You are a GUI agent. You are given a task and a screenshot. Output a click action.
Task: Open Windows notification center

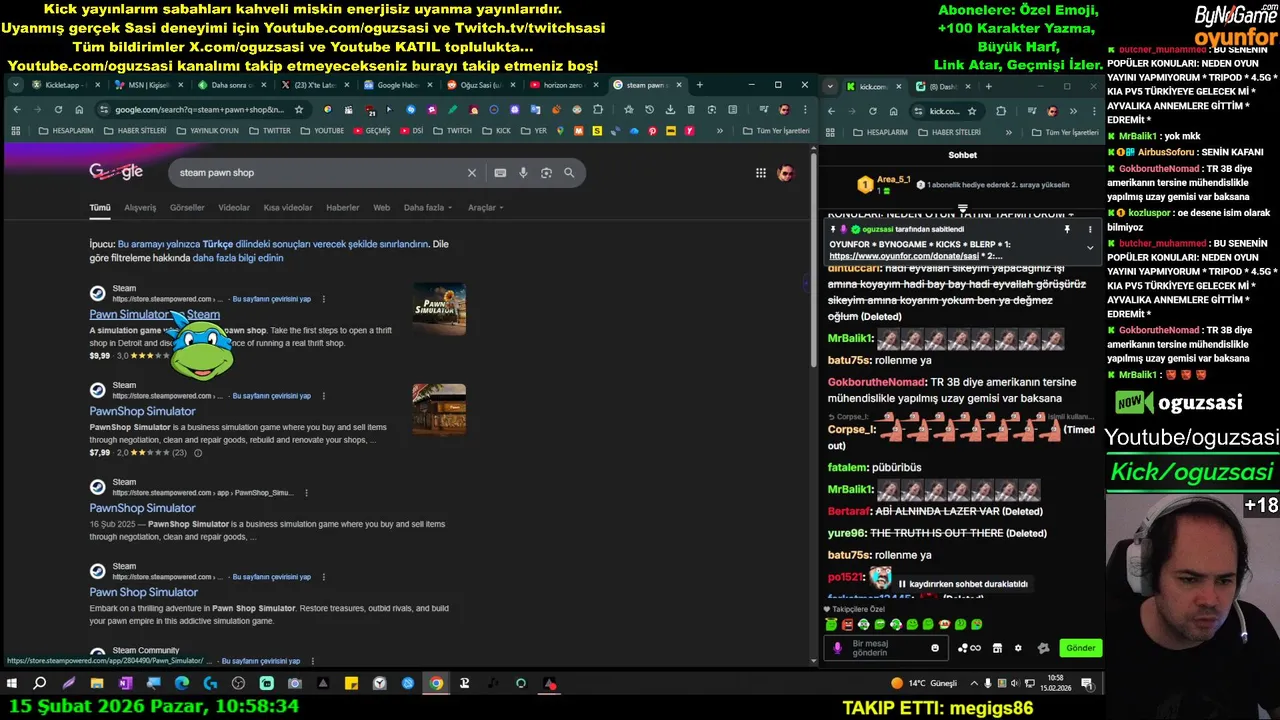(1087, 684)
